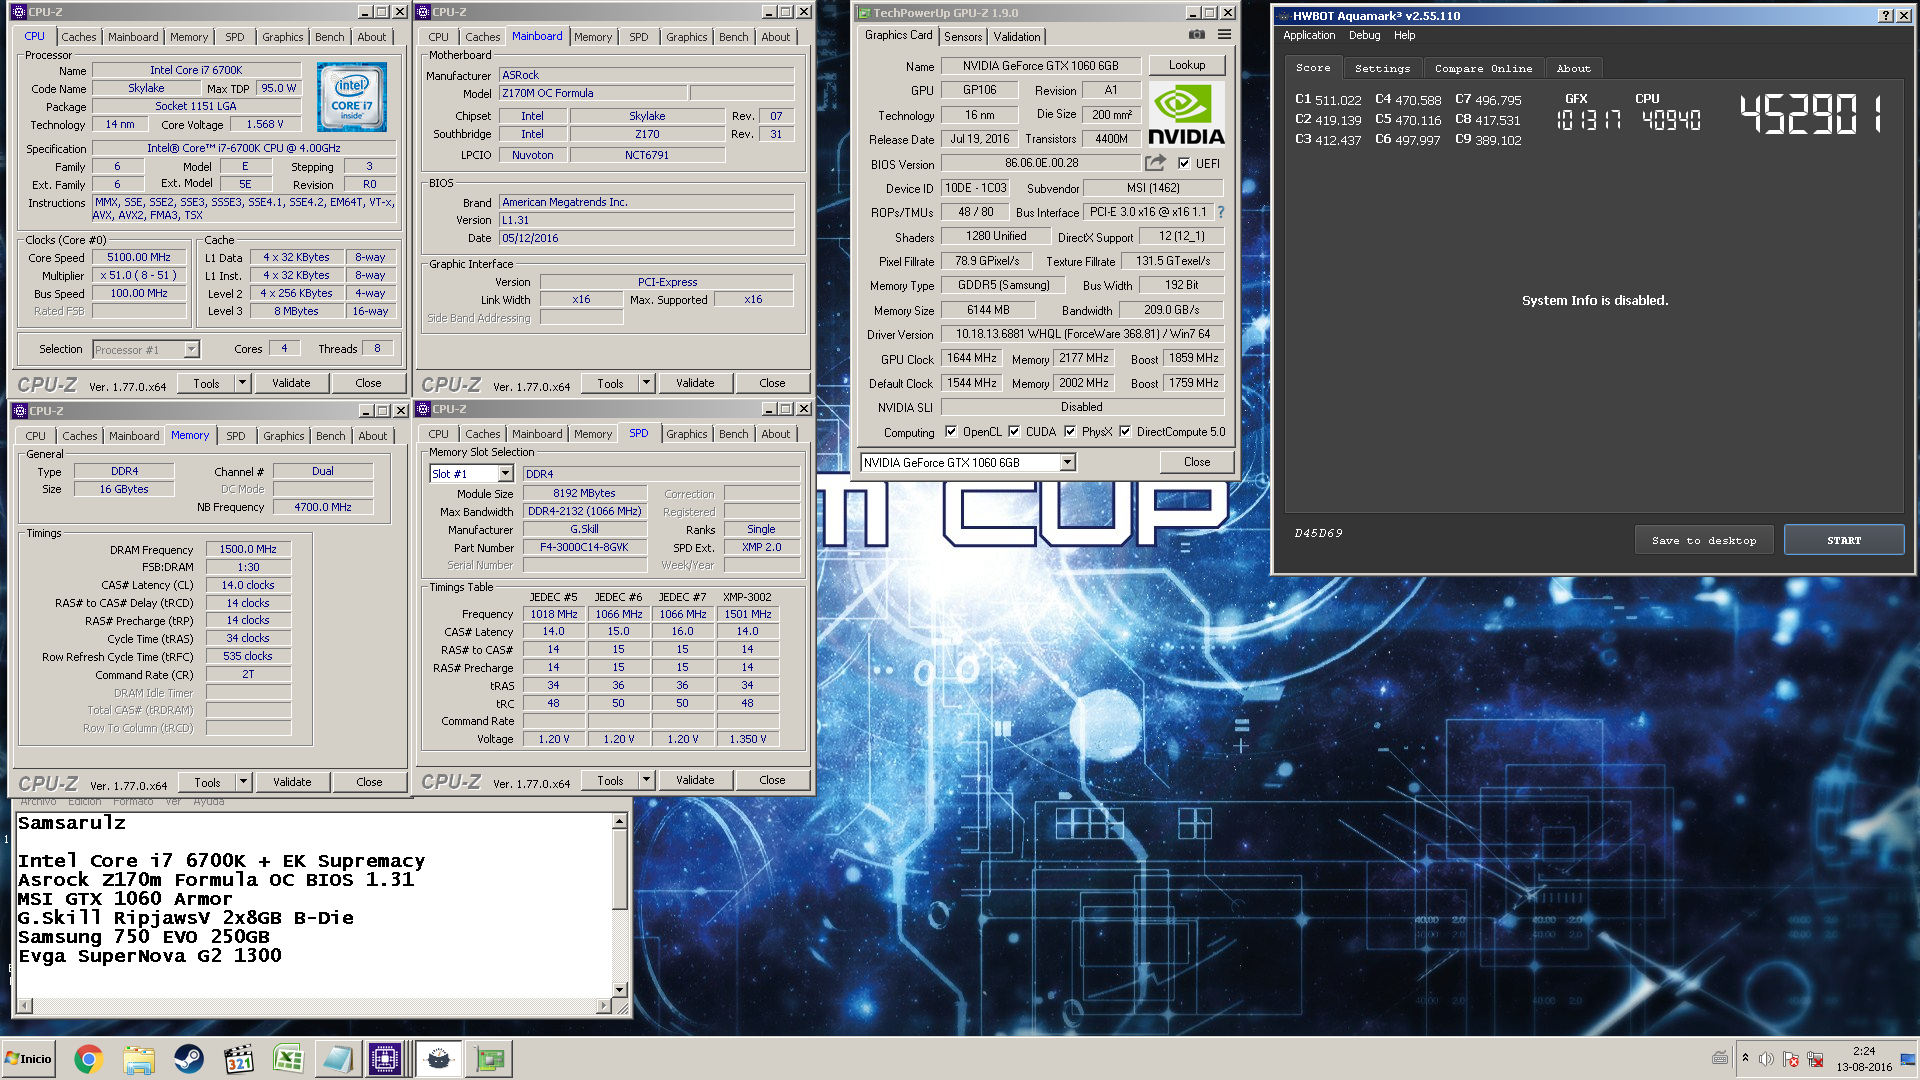Viewport: 1920px width, 1080px height.
Task: Click the Notepad vertical scrollbar thumb
Action: pyautogui.click(x=619, y=870)
